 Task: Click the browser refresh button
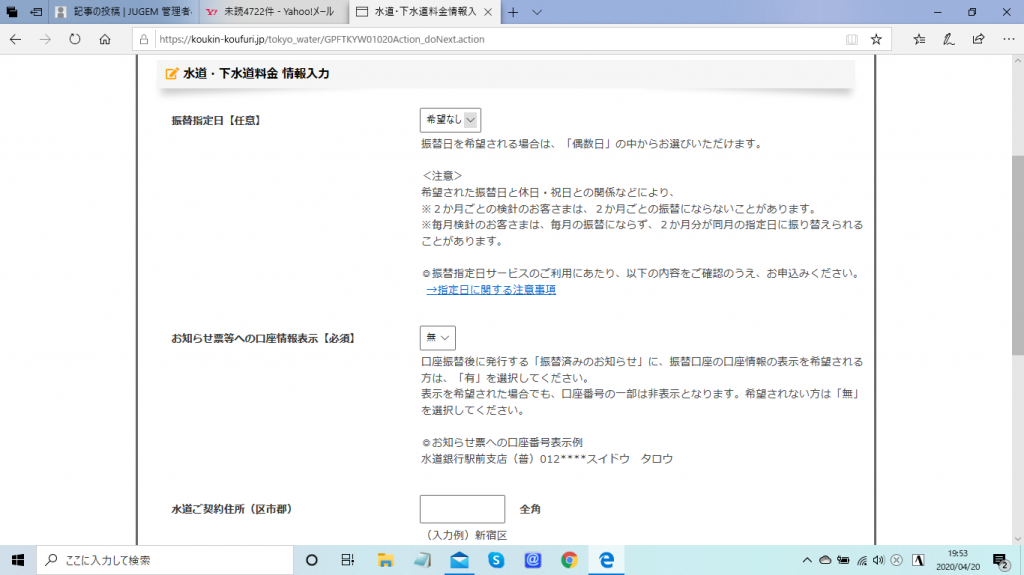(74, 39)
